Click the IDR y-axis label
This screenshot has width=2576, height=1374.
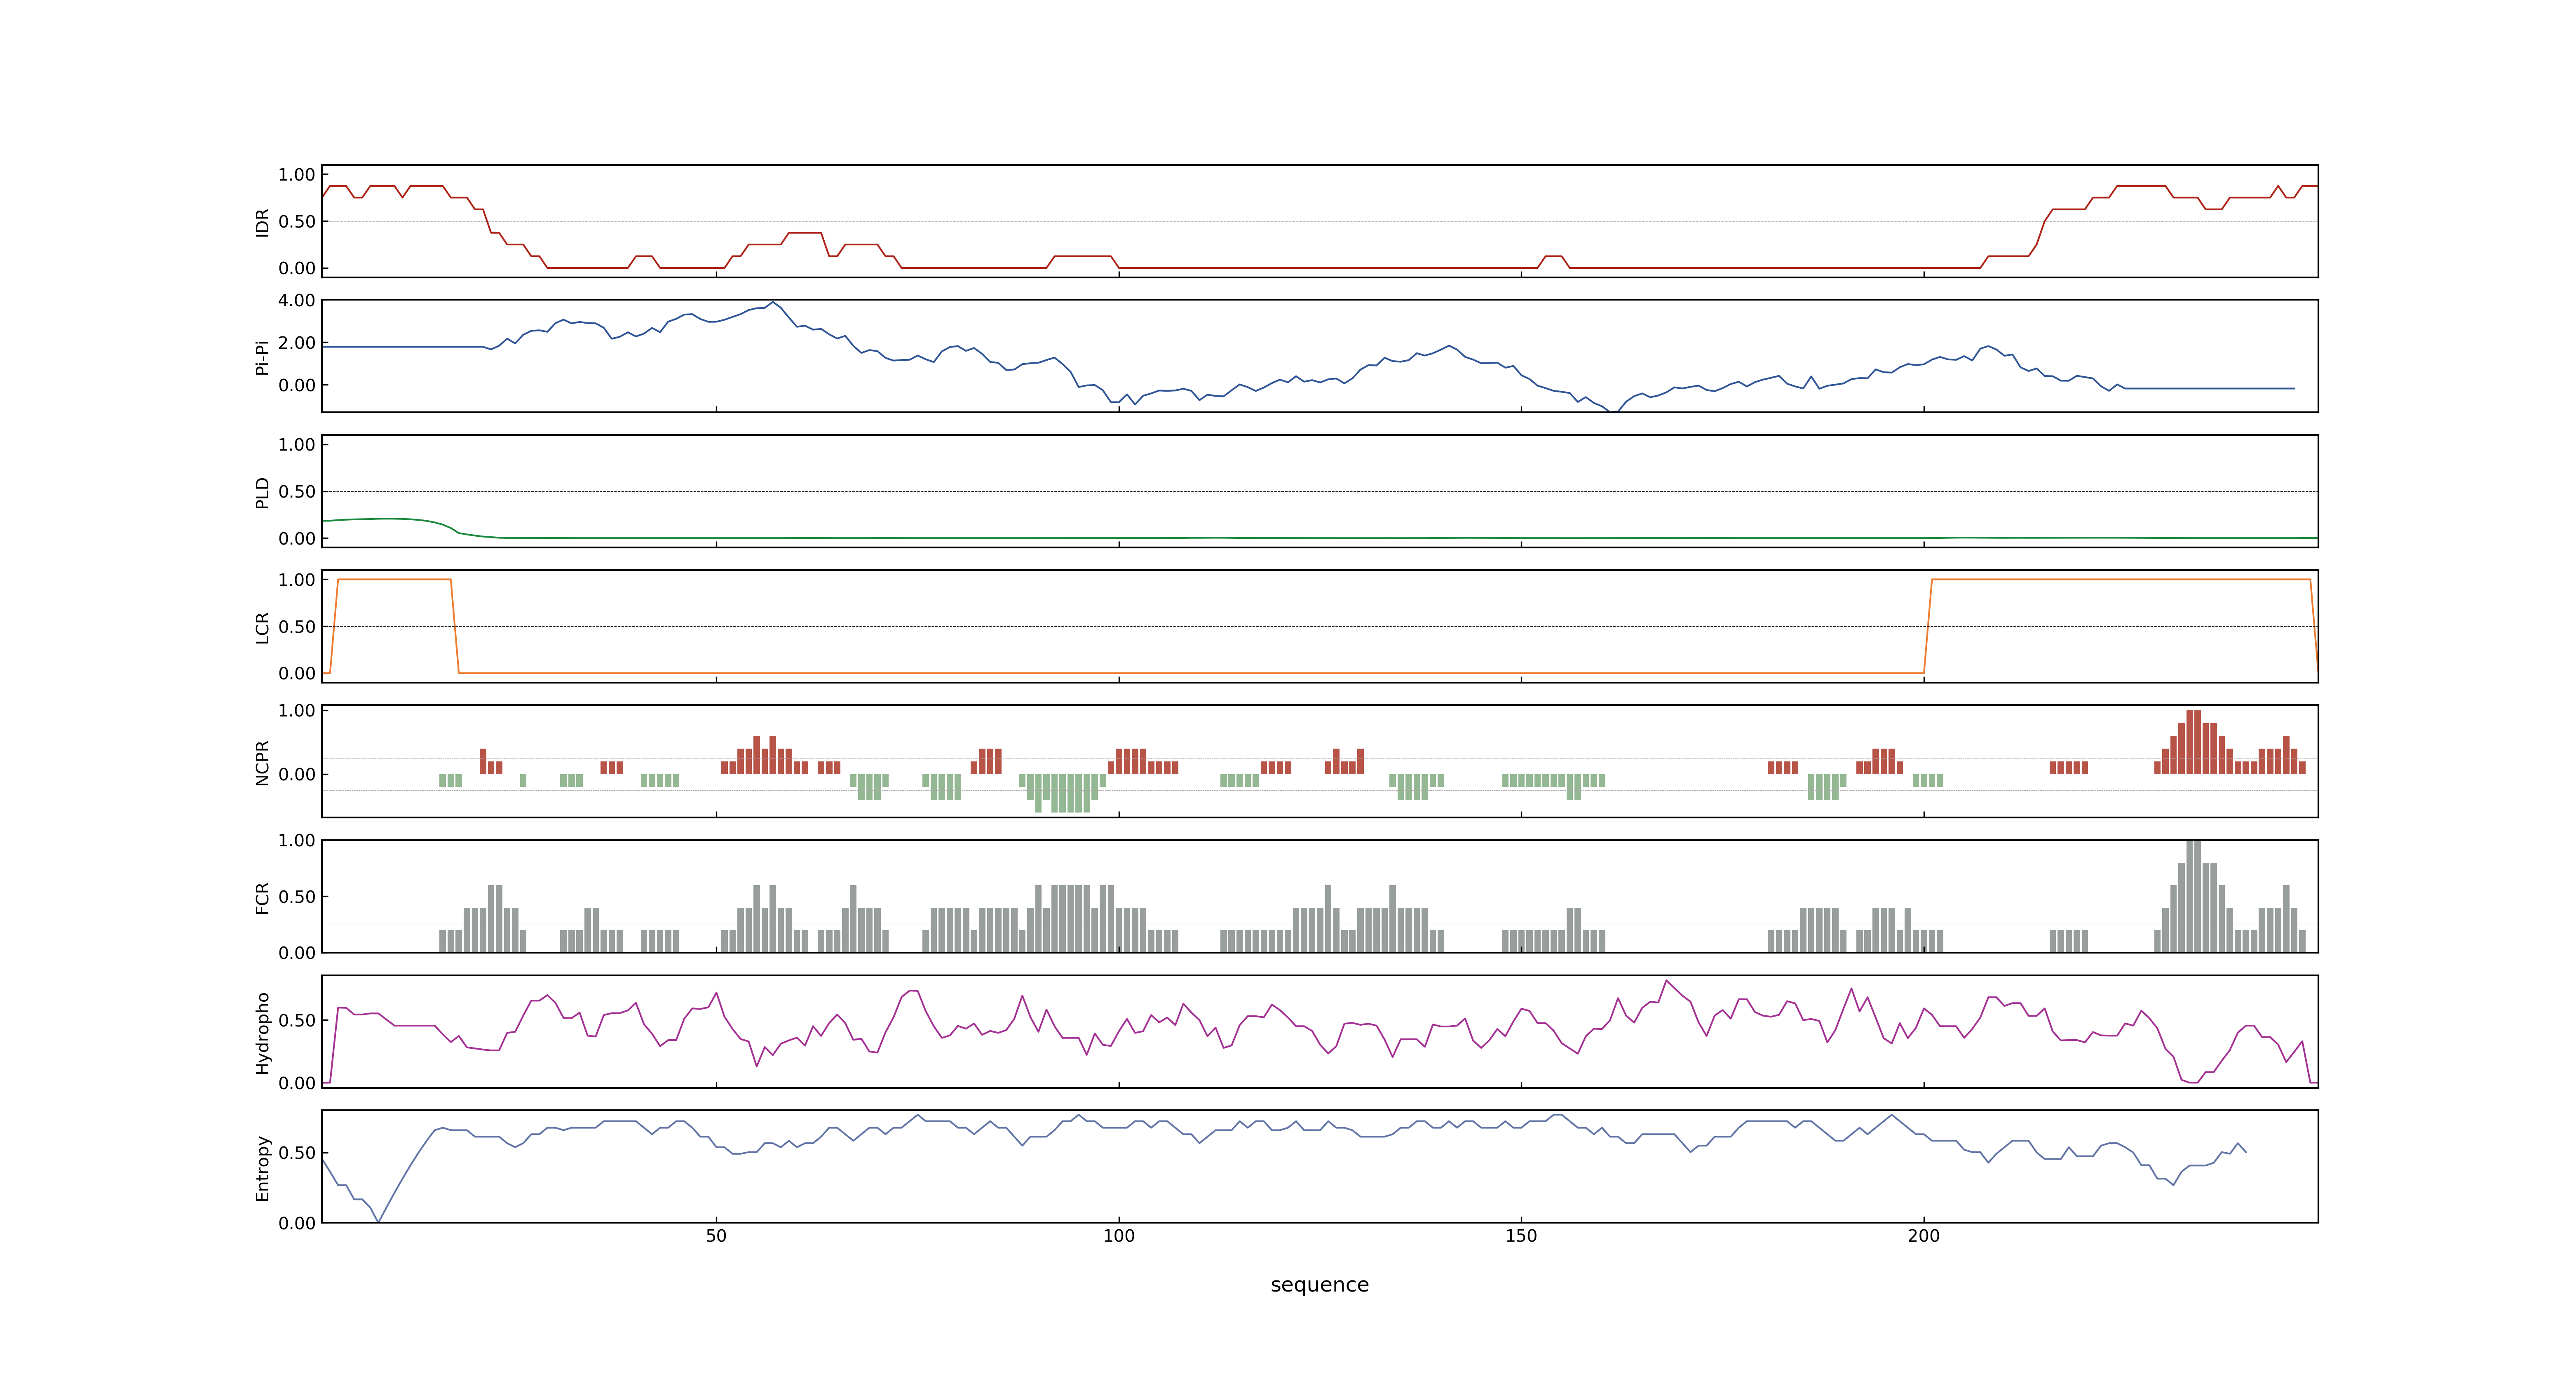pos(263,222)
